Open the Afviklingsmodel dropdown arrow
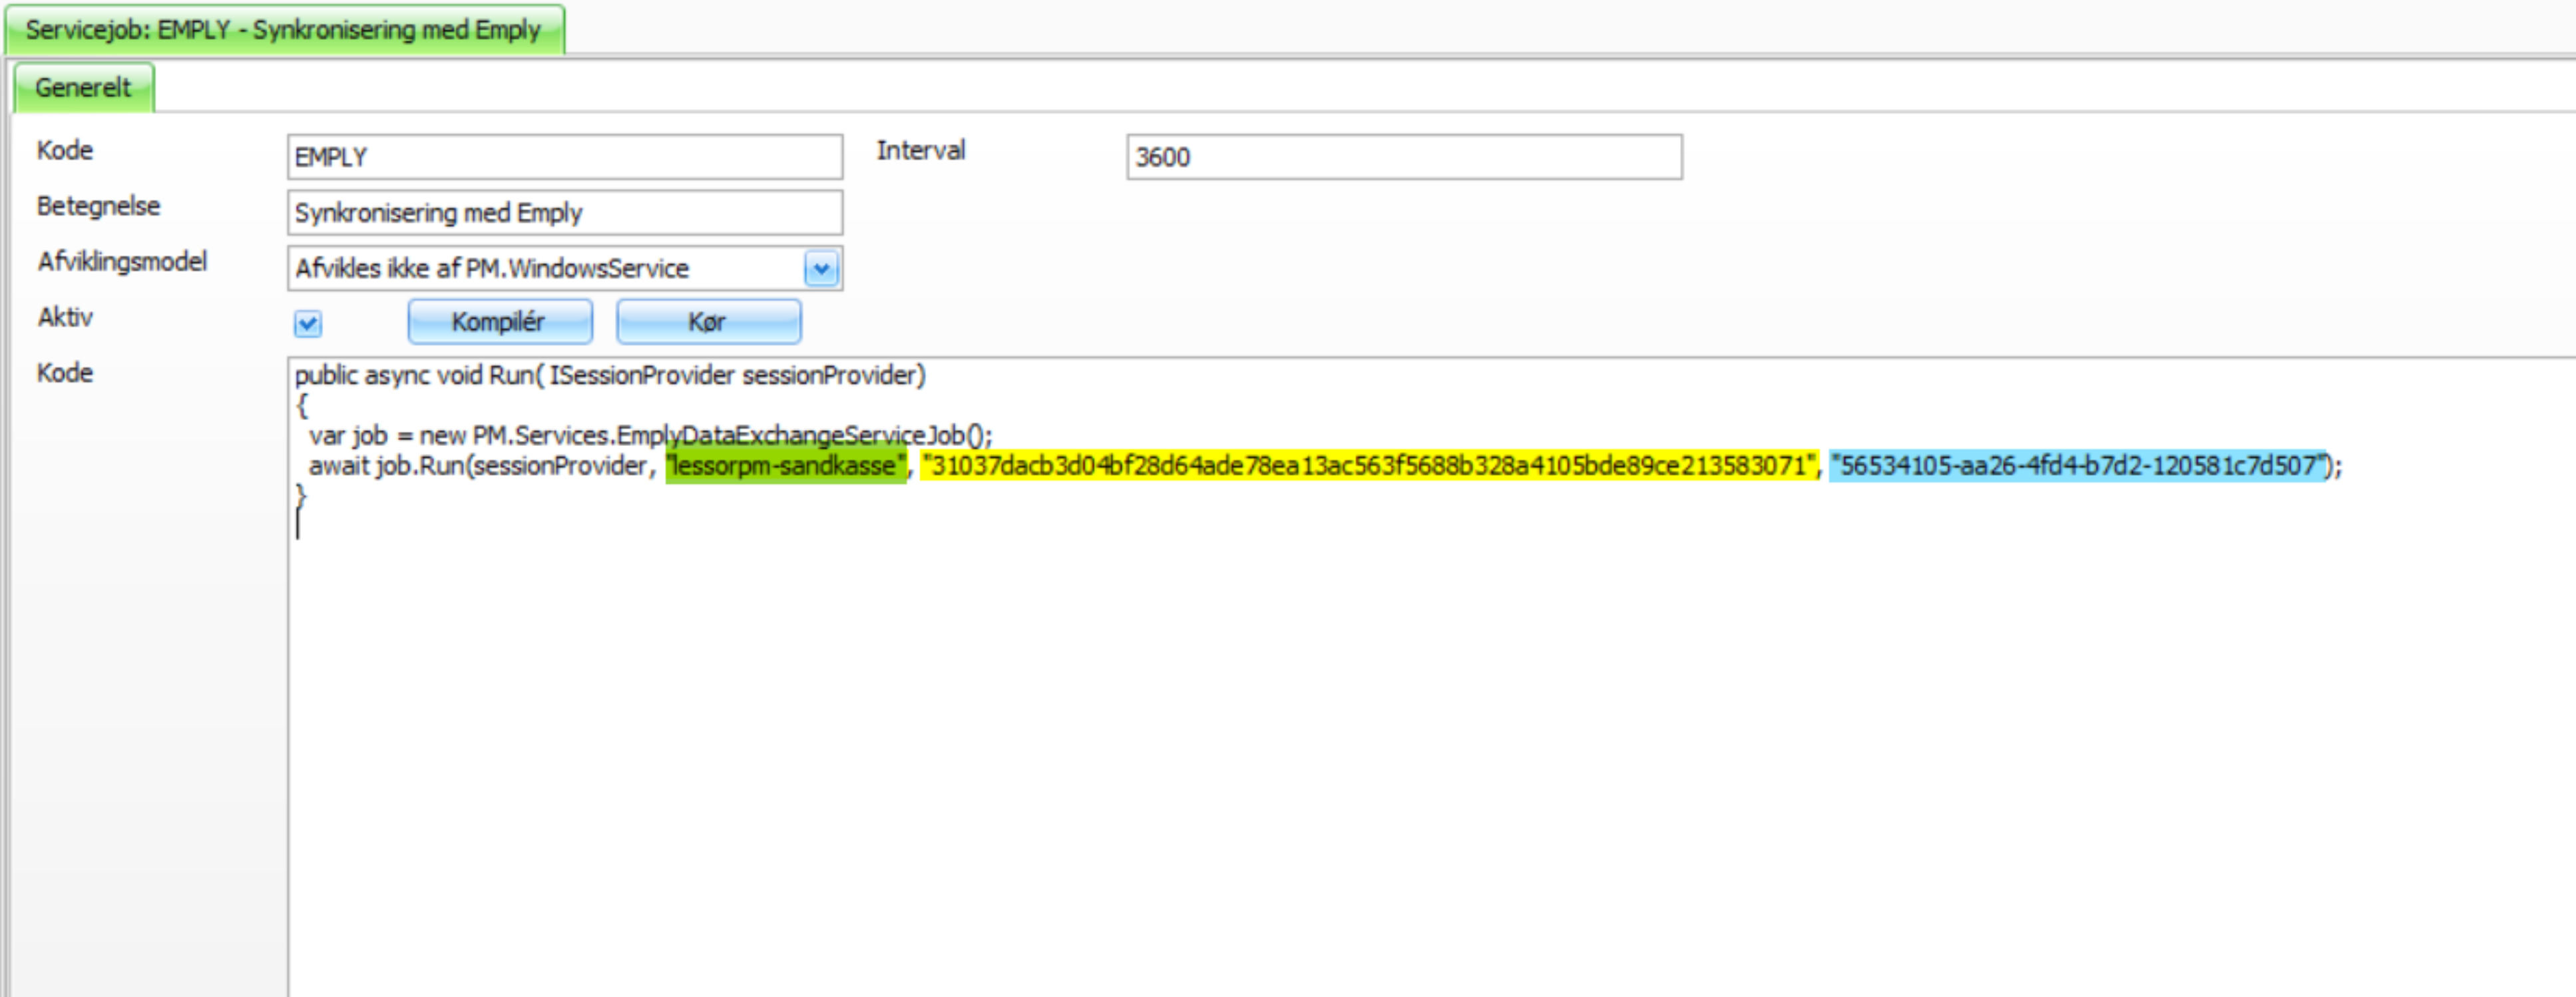Image resolution: width=2576 pixels, height=997 pixels. pos(821,268)
